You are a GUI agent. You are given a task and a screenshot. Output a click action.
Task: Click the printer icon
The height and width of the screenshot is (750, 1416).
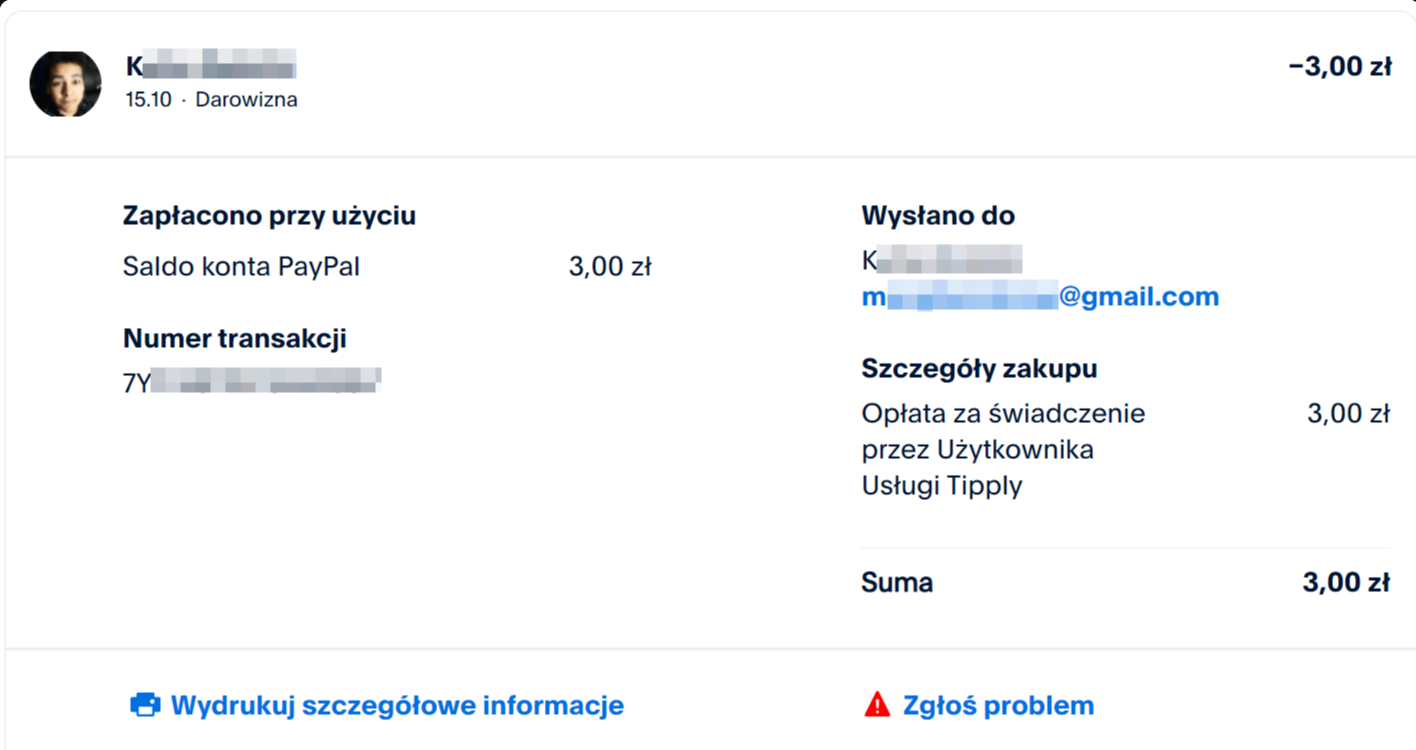(145, 705)
